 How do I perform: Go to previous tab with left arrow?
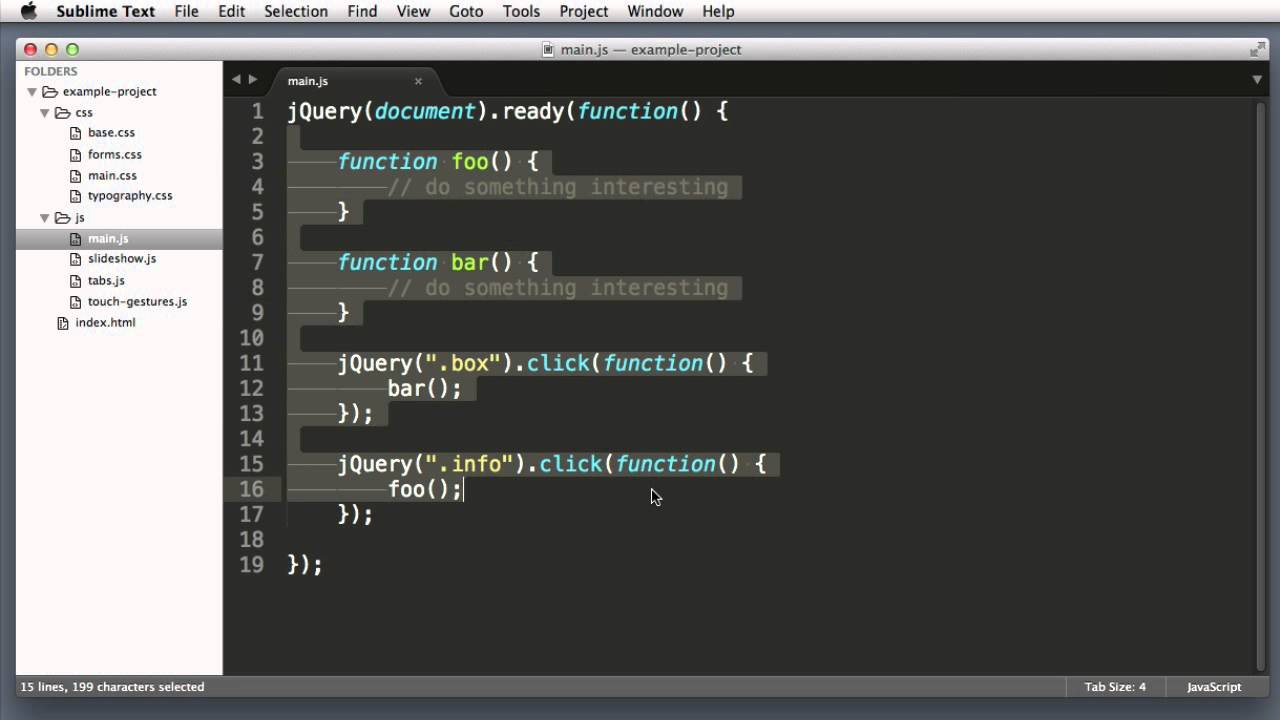tap(236, 80)
